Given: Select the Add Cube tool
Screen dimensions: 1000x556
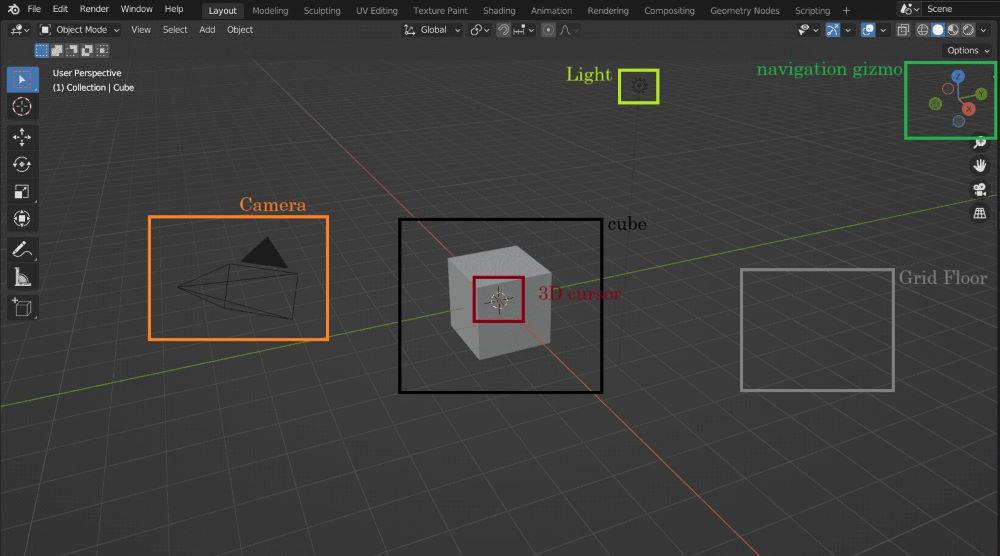Looking at the screenshot, I should (x=22, y=307).
